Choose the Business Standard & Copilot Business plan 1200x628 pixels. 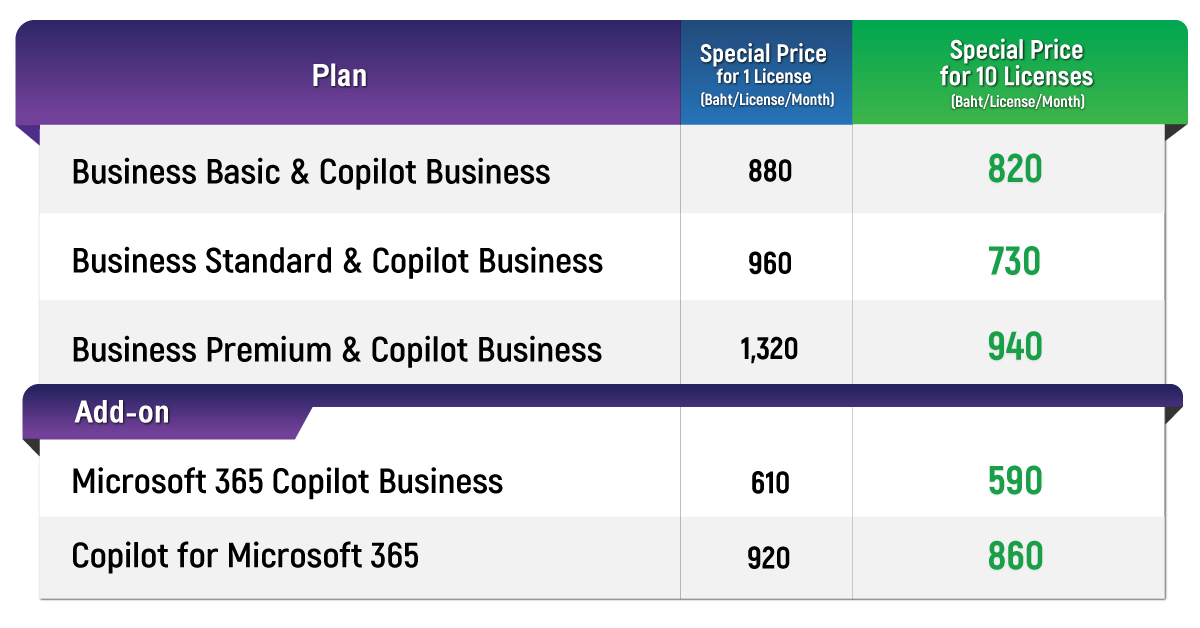(x=337, y=261)
